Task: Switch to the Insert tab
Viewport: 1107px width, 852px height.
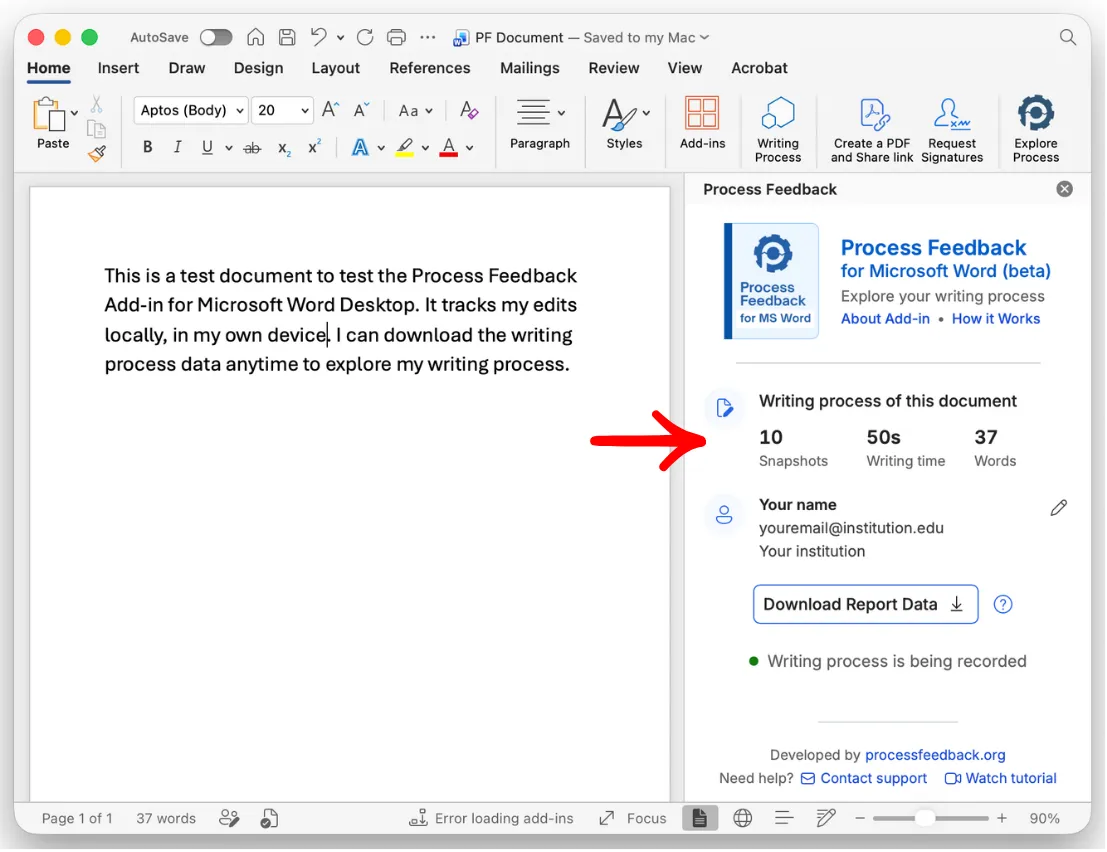Action: (x=118, y=68)
